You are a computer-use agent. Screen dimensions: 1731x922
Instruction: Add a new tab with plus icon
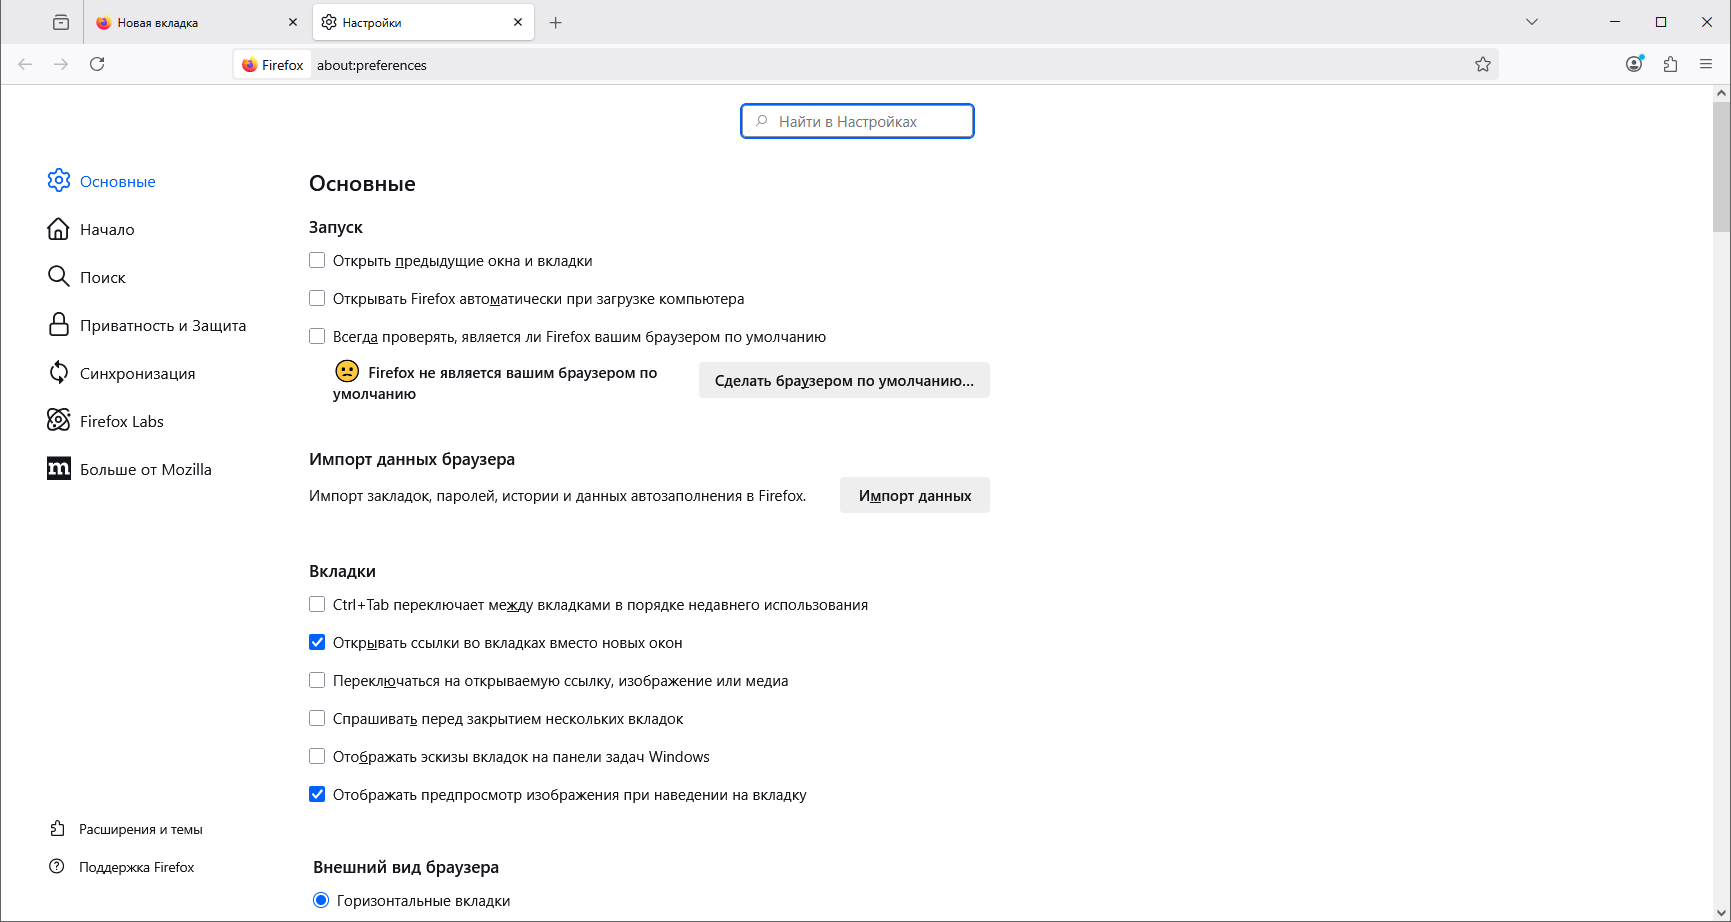click(x=556, y=22)
